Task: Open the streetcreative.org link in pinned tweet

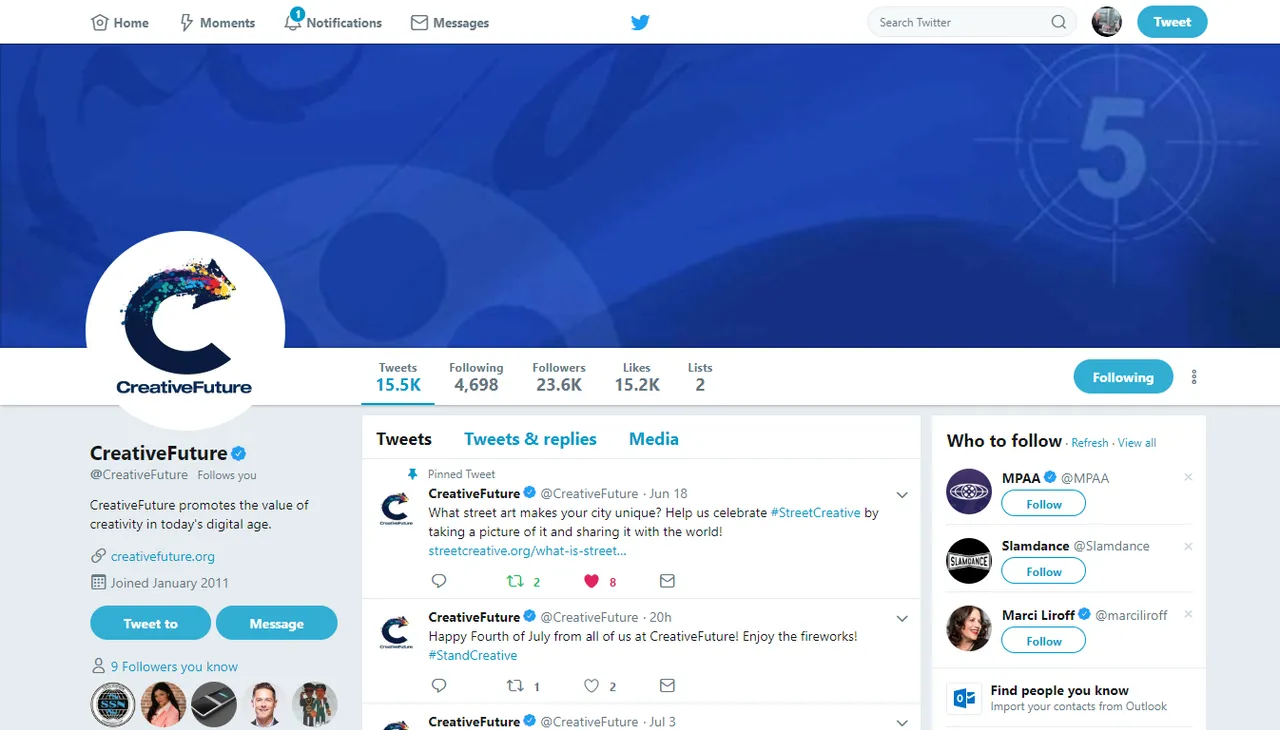Action: click(528, 551)
